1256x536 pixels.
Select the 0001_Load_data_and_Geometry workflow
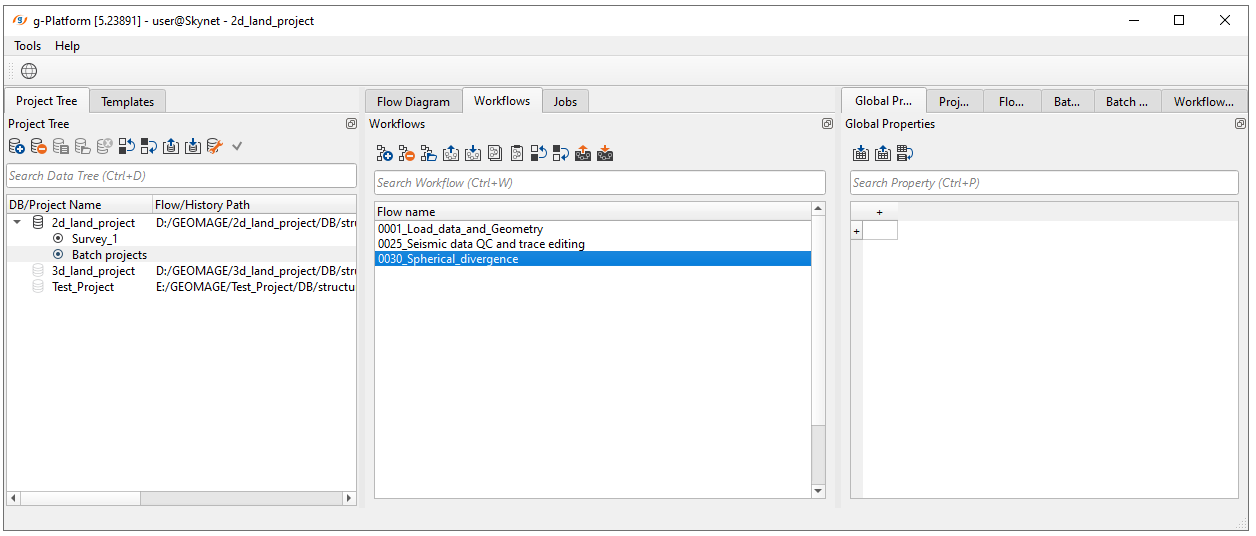point(460,229)
